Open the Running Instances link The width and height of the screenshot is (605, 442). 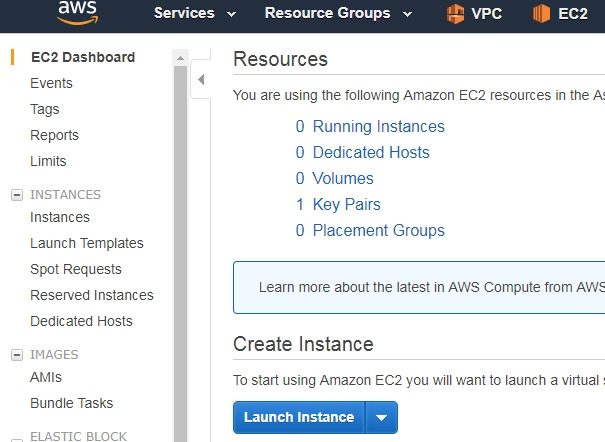(378, 126)
